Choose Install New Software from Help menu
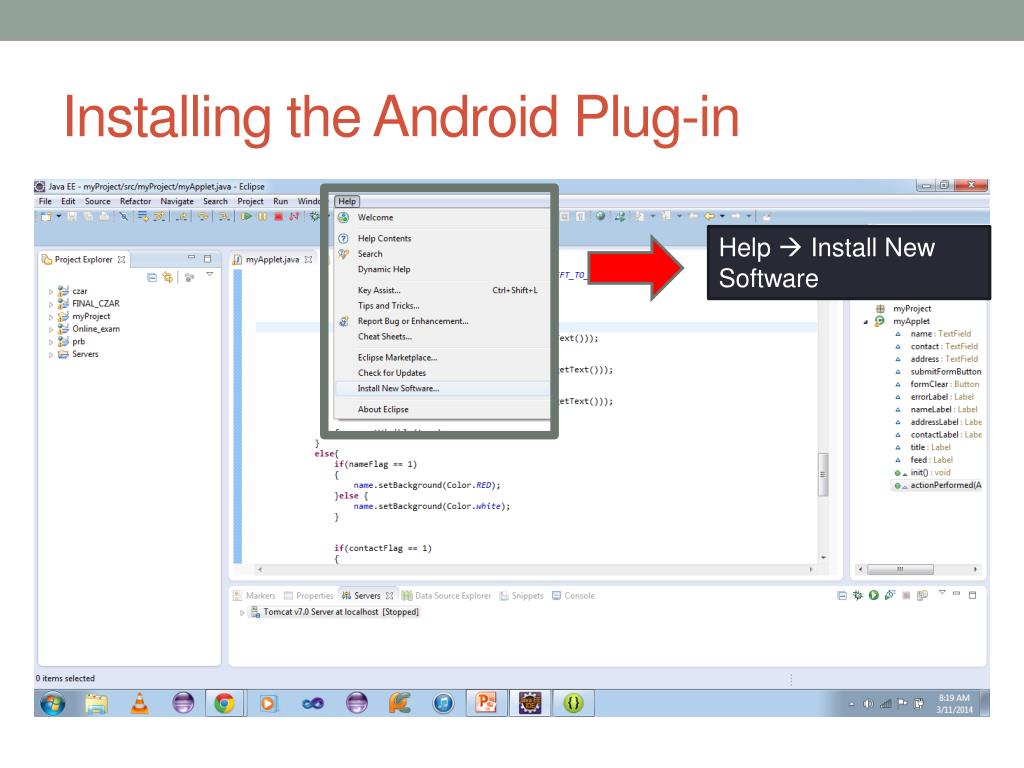 (x=442, y=389)
